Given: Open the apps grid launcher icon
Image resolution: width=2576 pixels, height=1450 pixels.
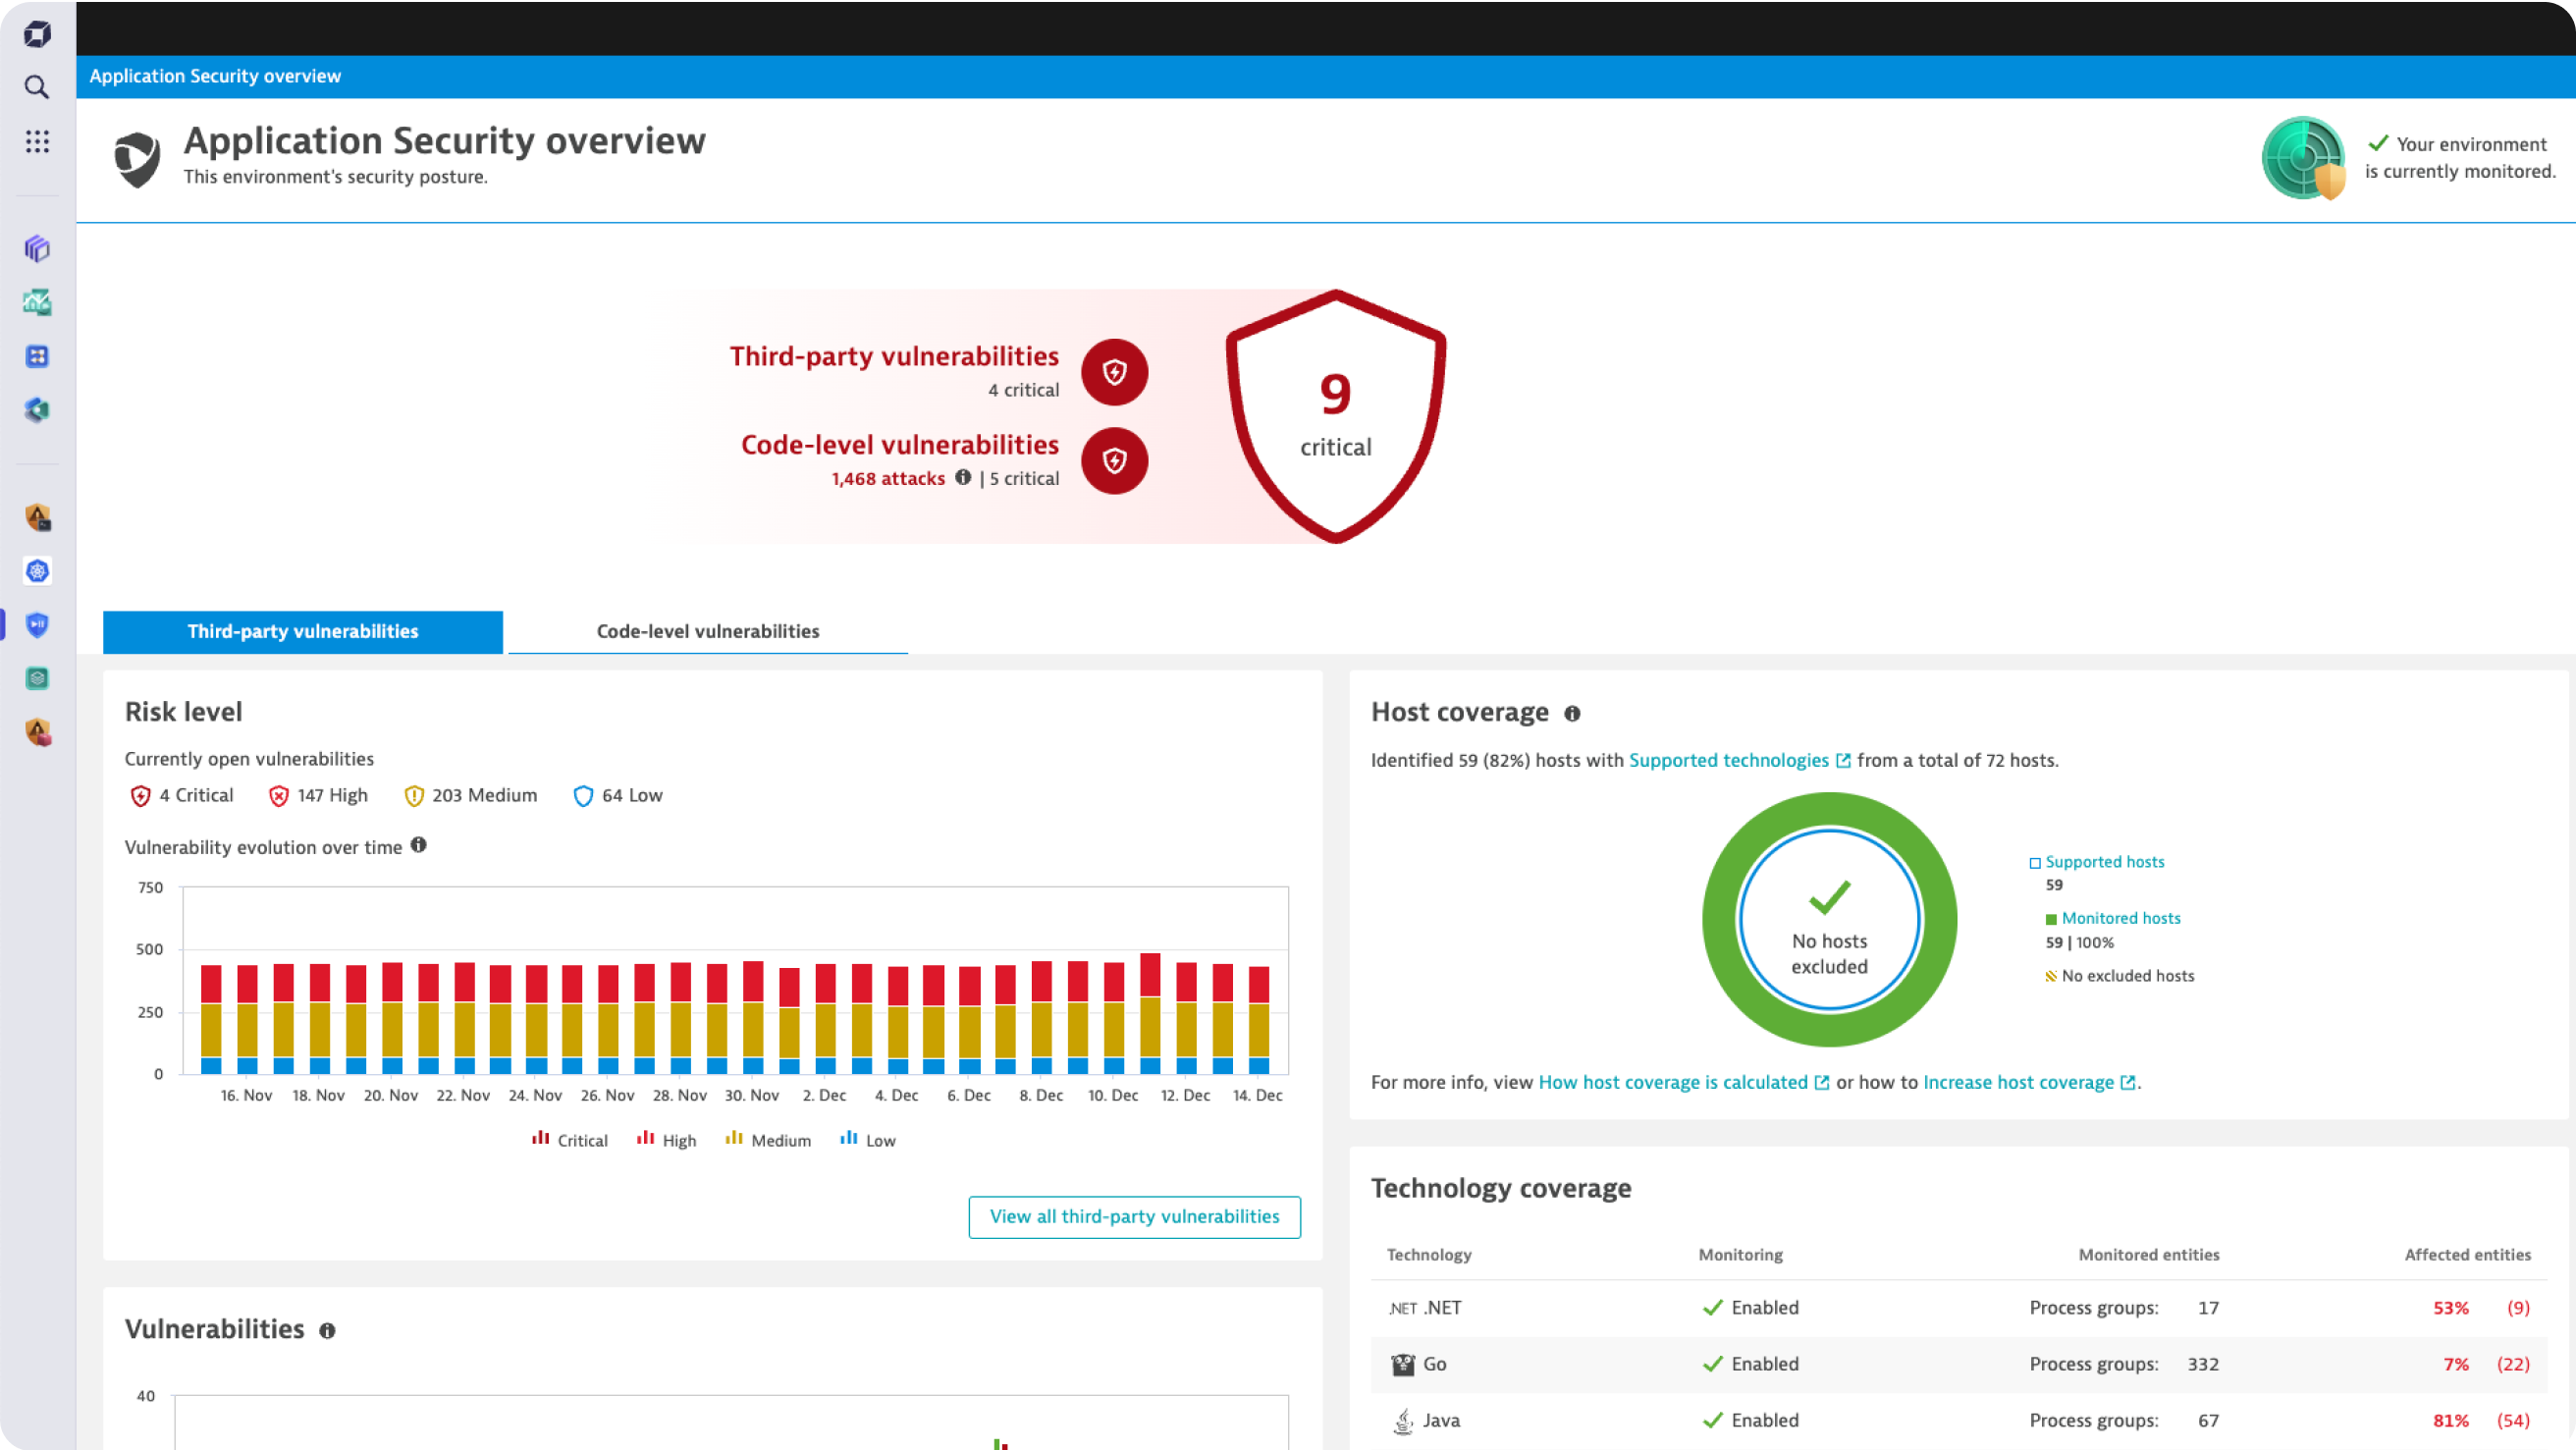Looking at the screenshot, I should (x=37, y=141).
